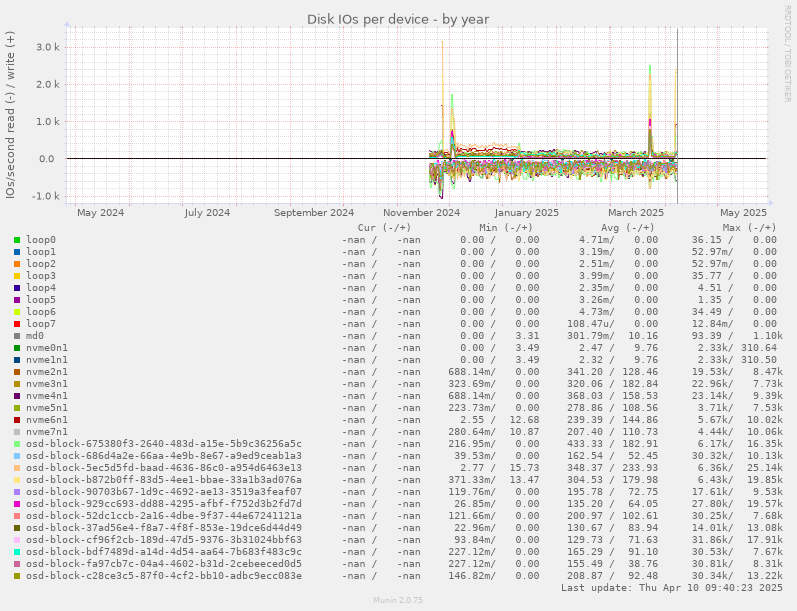Image resolution: width=797 pixels, height=611 pixels.
Task: Click the y-axis title 'IOs/second read (-) / write (+)'
Action: (10, 115)
